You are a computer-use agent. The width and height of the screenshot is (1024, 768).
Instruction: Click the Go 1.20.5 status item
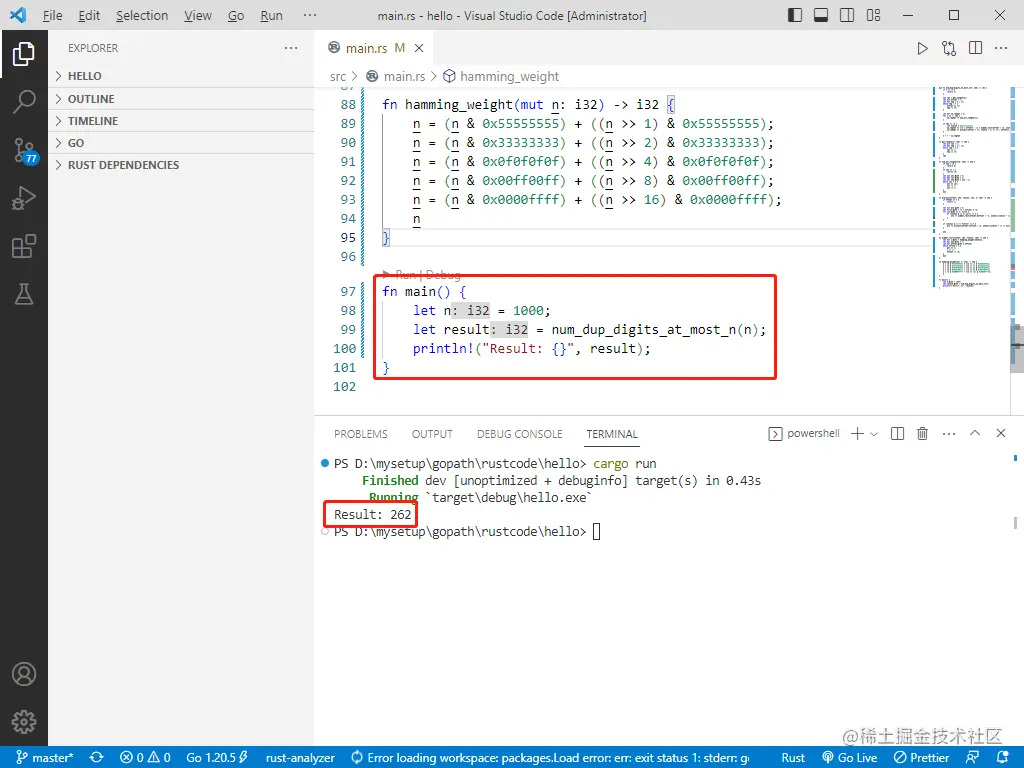point(217,758)
